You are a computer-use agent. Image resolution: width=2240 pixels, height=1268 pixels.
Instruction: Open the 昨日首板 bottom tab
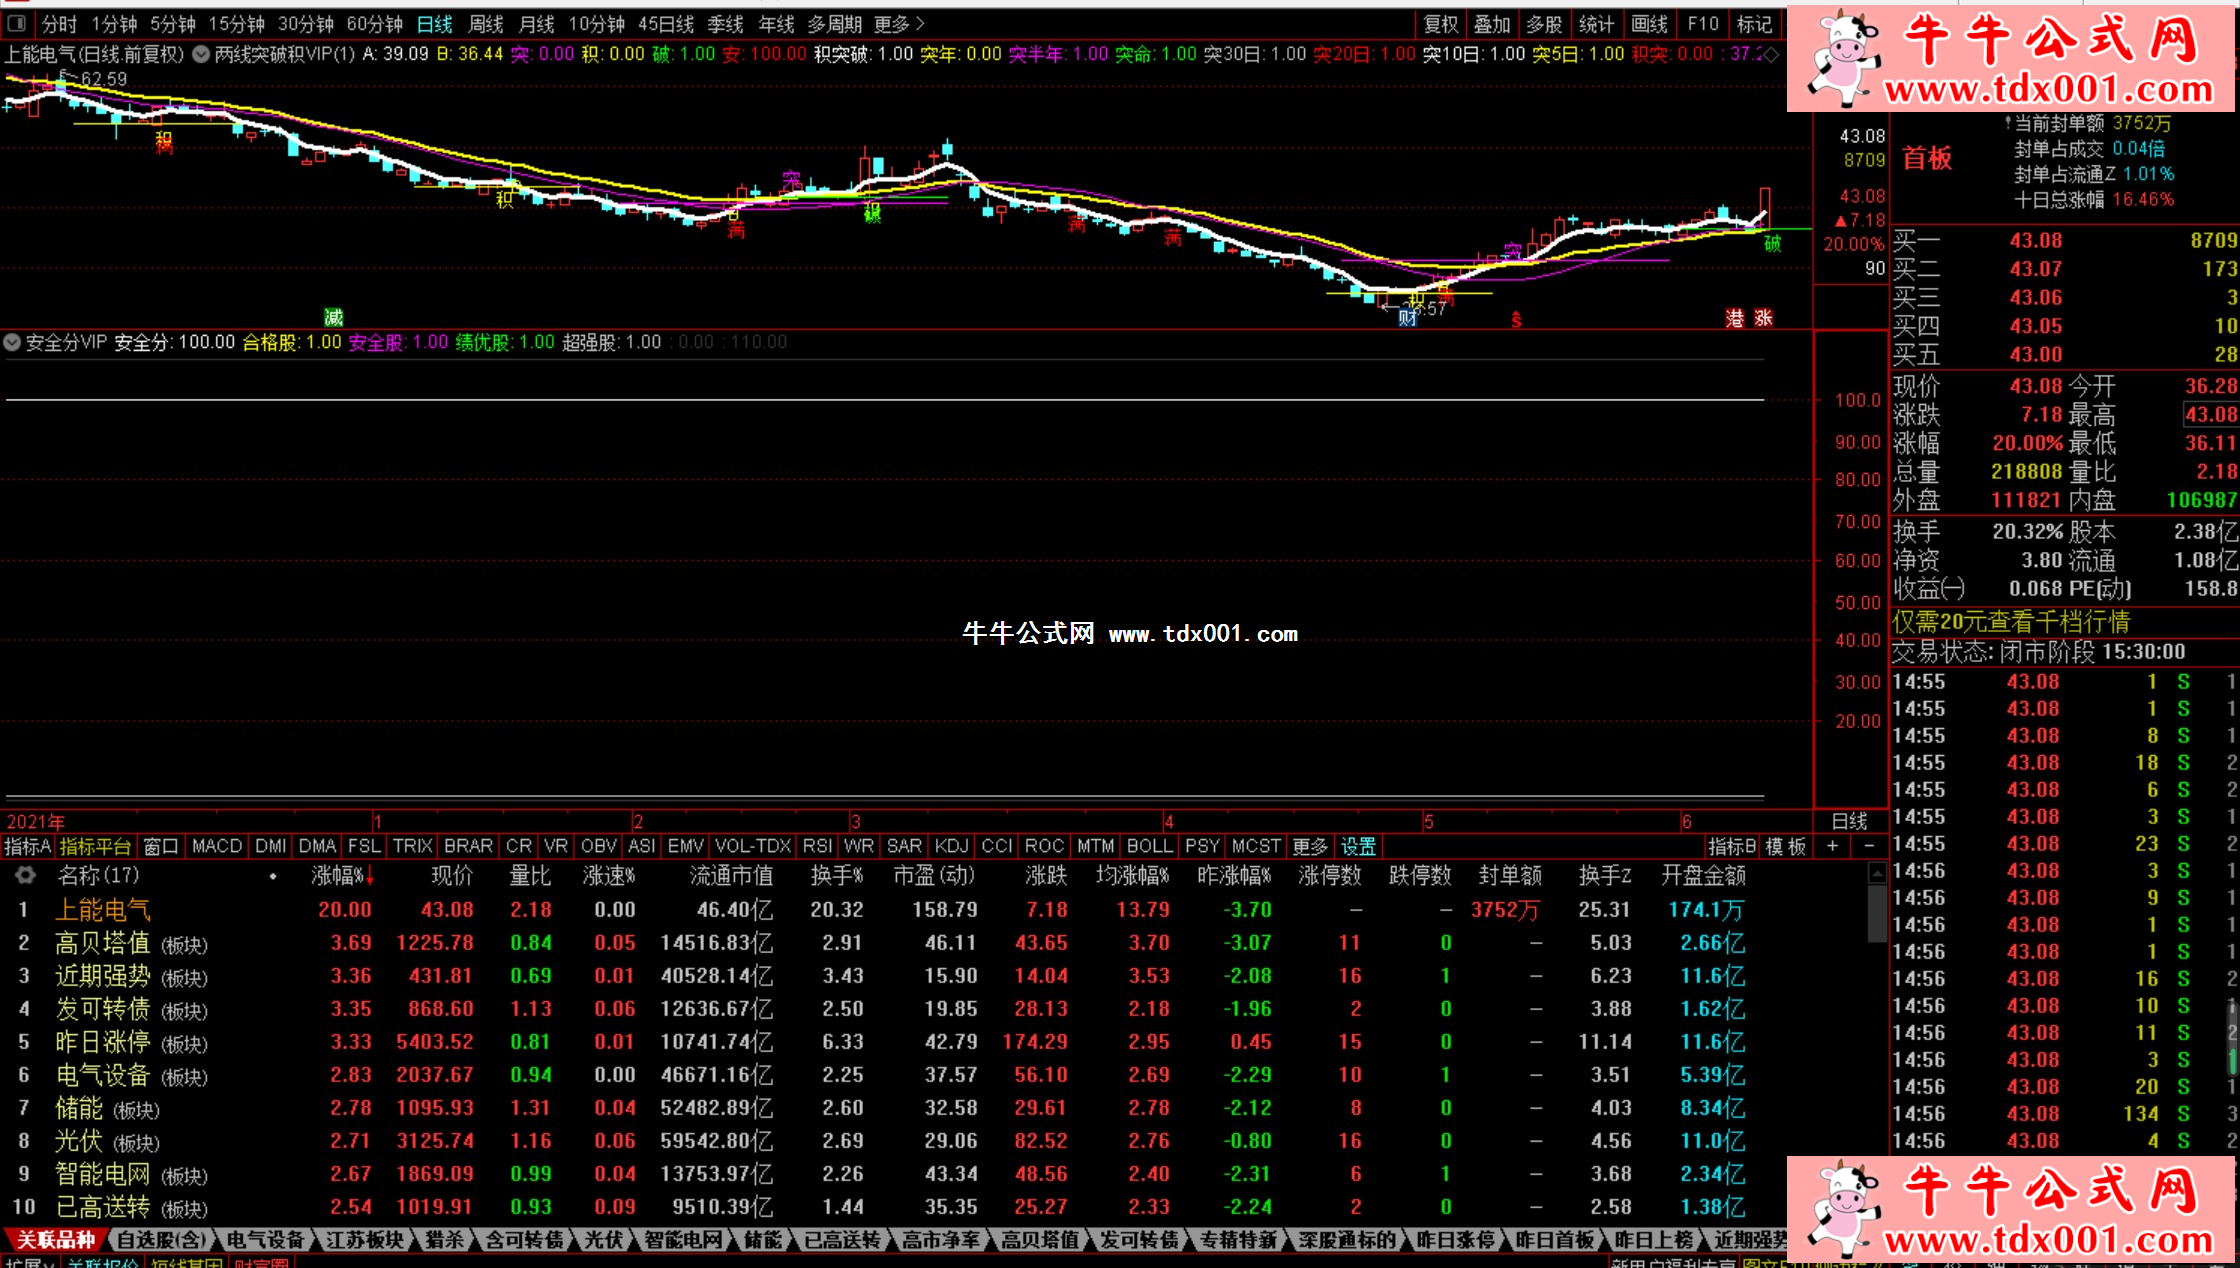[1554, 1239]
